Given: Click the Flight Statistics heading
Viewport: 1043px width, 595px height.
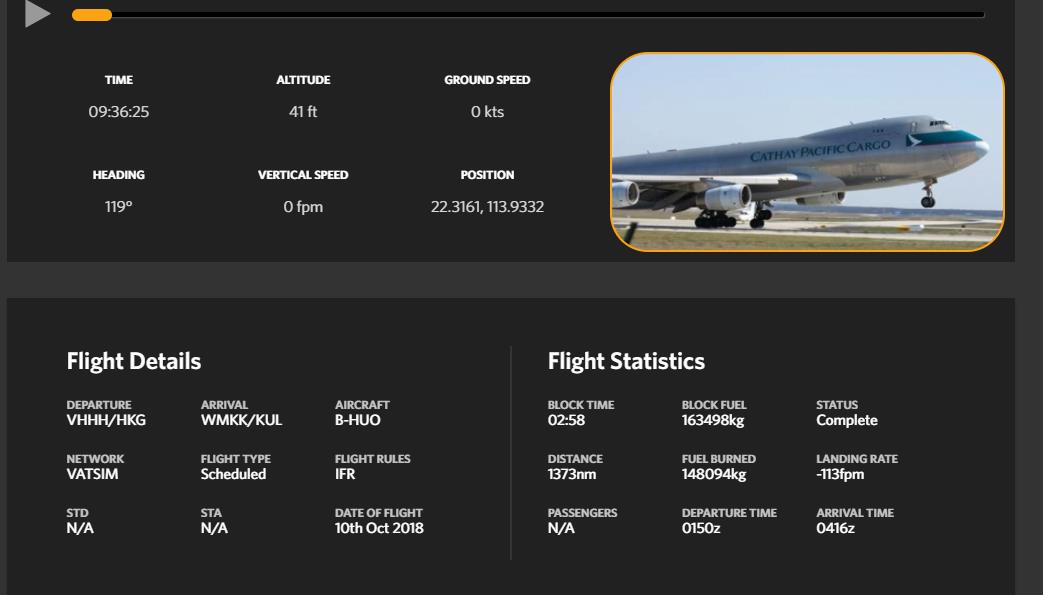Looking at the screenshot, I should pos(626,361).
